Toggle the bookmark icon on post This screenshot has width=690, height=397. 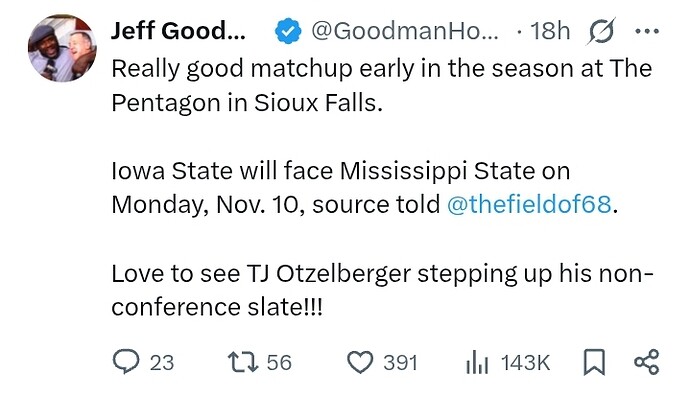pos(594,362)
